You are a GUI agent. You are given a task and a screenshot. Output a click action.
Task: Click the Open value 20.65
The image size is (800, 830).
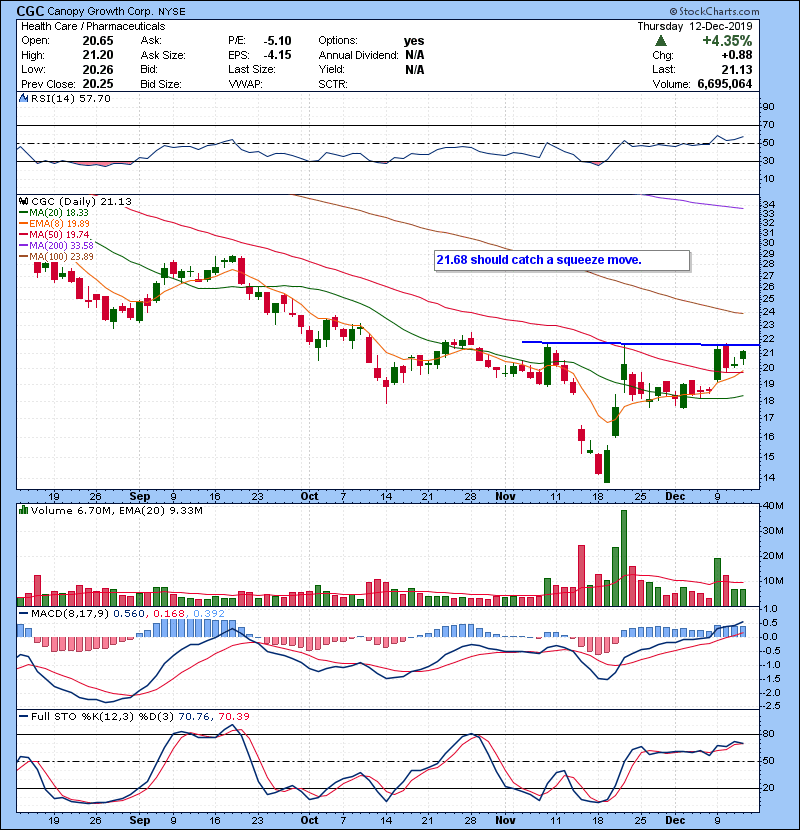click(x=98, y=41)
